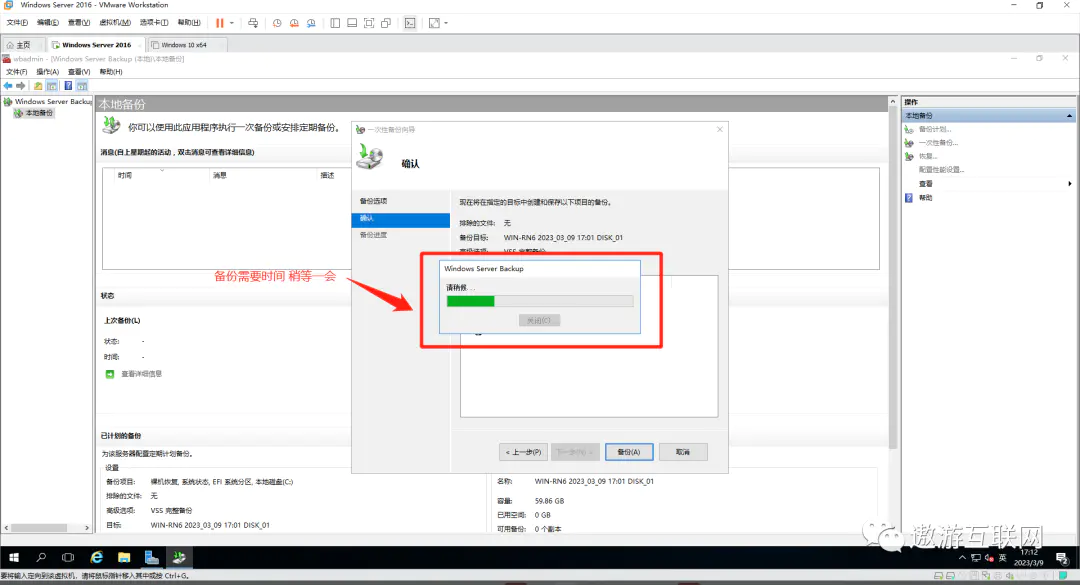Open the VMware 选项卡(T) menu
This screenshot has height=585, width=1080.
(154, 23)
